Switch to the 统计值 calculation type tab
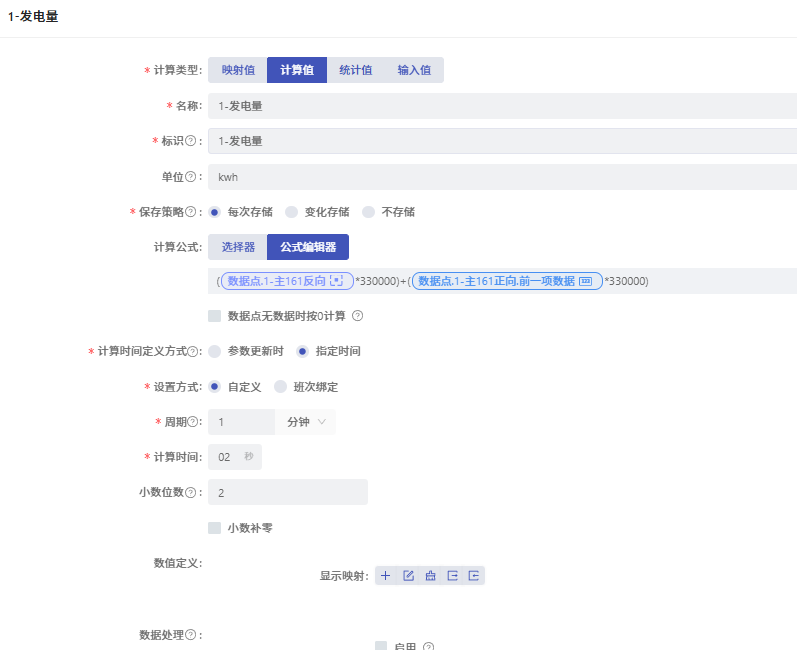 tap(355, 70)
